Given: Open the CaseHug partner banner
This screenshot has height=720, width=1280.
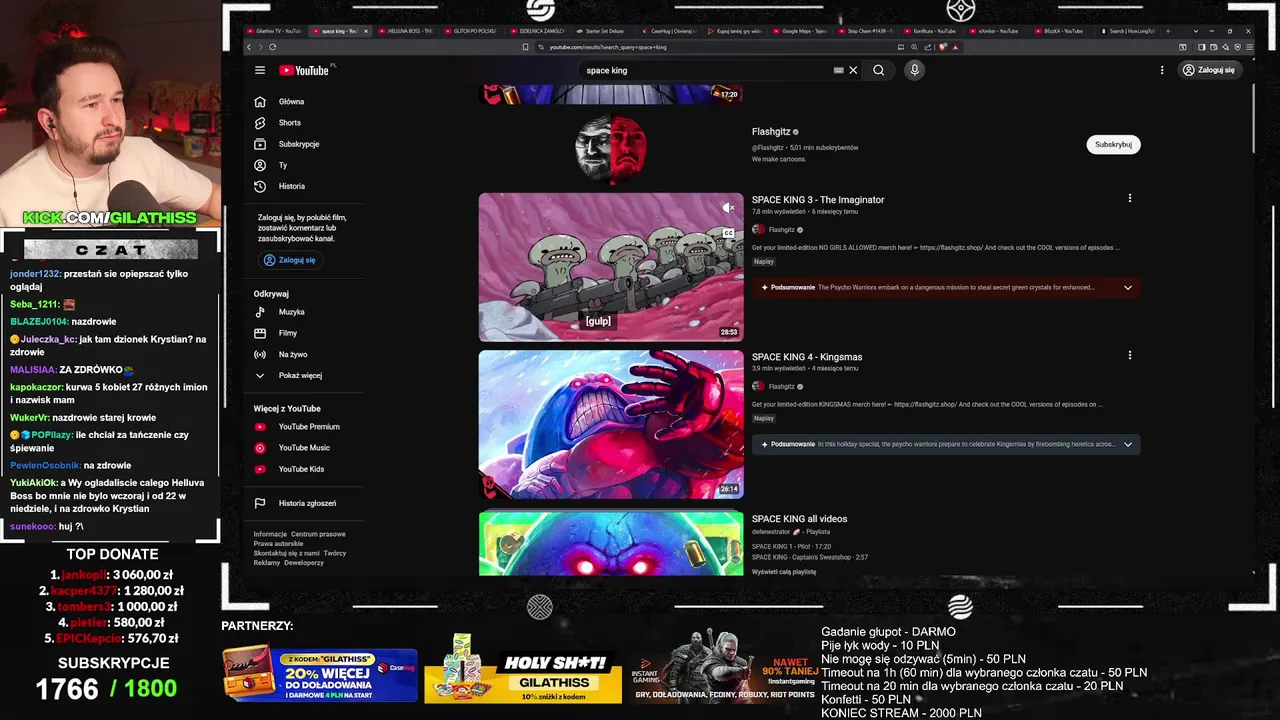Looking at the screenshot, I should [x=320, y=673].
